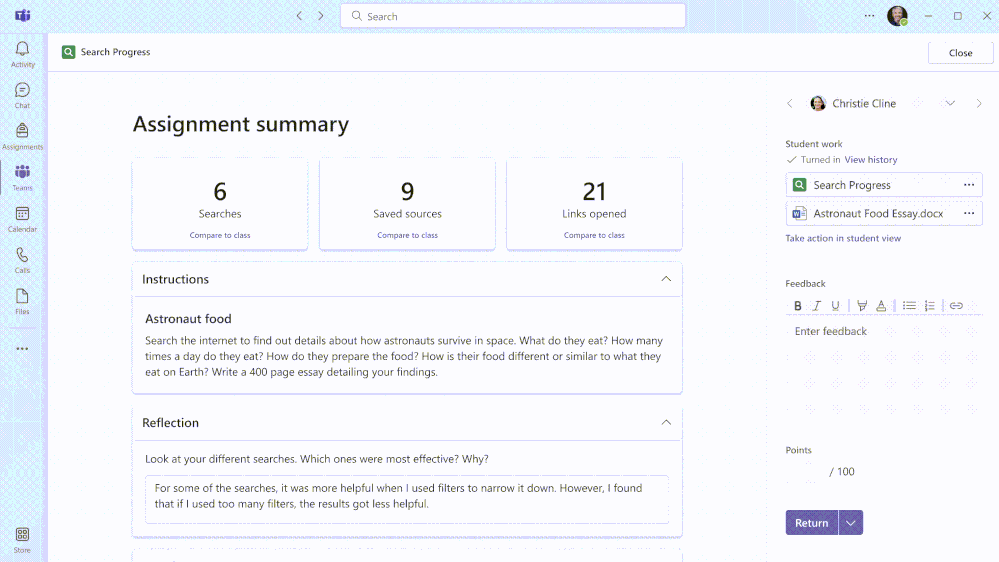
Task: Open the student list dropdown
Action: point(950,104)
